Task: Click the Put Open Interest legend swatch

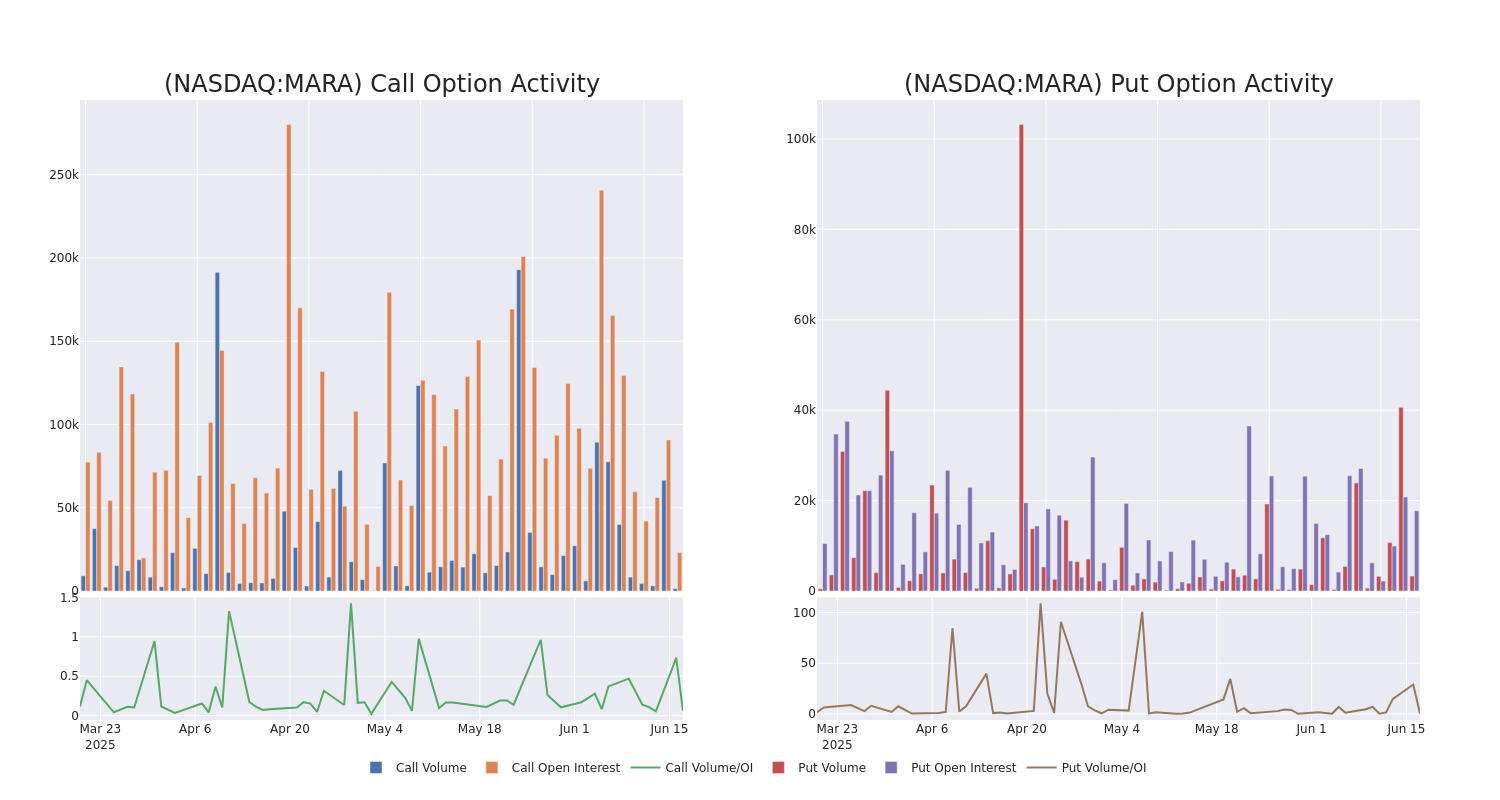Action: 891,768
